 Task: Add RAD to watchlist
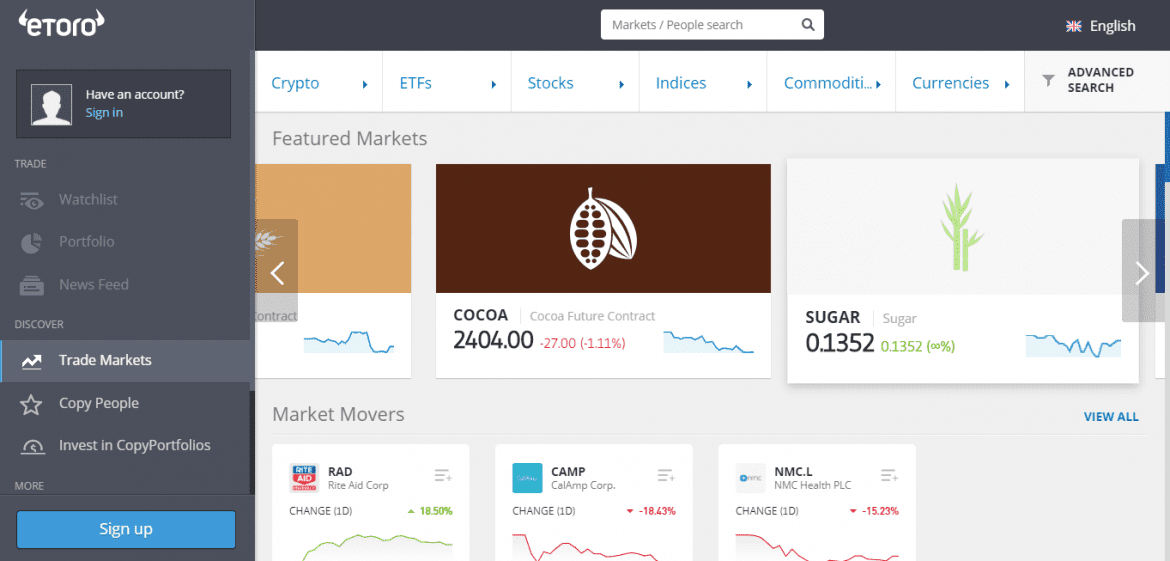[x=443, y=475]
